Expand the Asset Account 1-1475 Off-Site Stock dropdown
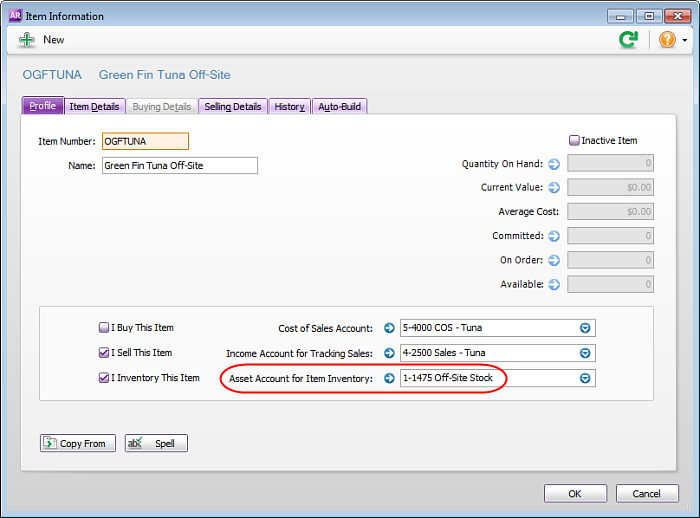This screenshot has height=518, width=700. [x=585, y=378]
